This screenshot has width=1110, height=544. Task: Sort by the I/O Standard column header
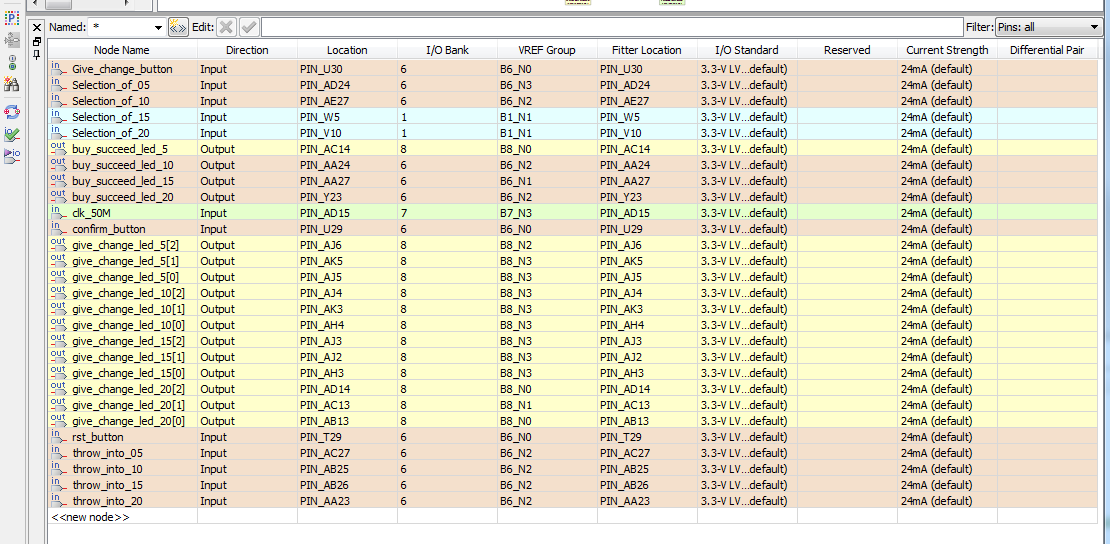(x=747, y=50)
